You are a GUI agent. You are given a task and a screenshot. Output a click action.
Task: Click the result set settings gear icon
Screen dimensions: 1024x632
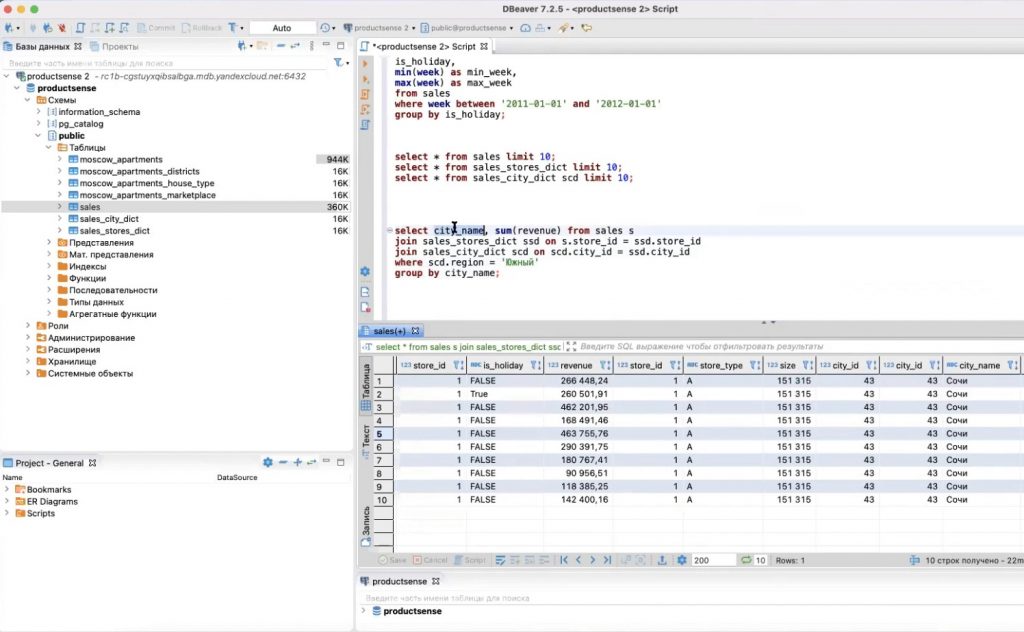(x=681, y=560)
